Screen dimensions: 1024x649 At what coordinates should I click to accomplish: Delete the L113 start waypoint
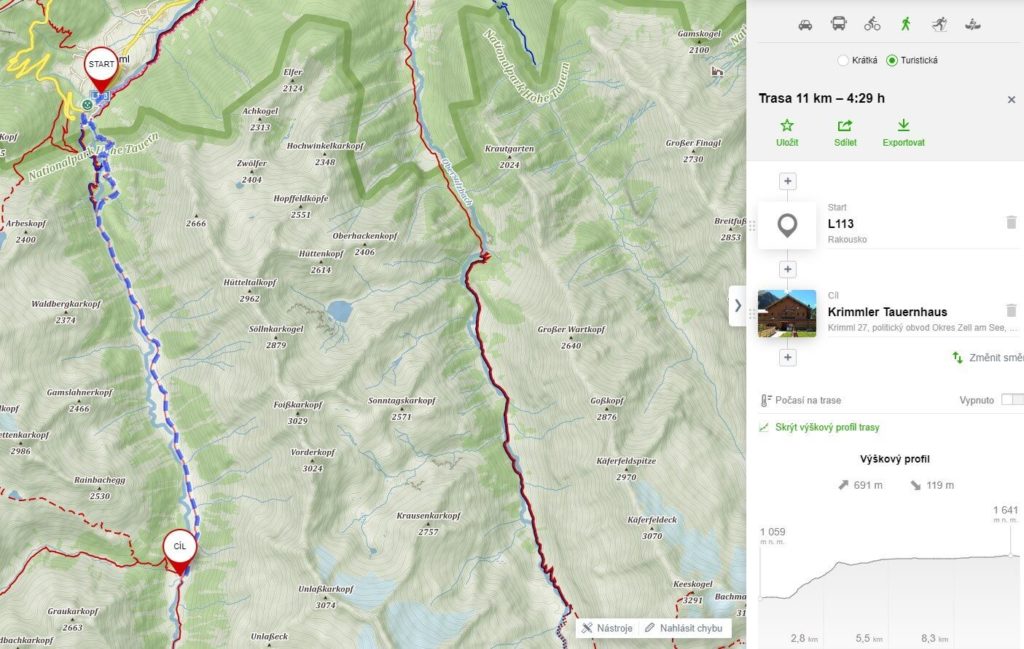pos(1011,223)
